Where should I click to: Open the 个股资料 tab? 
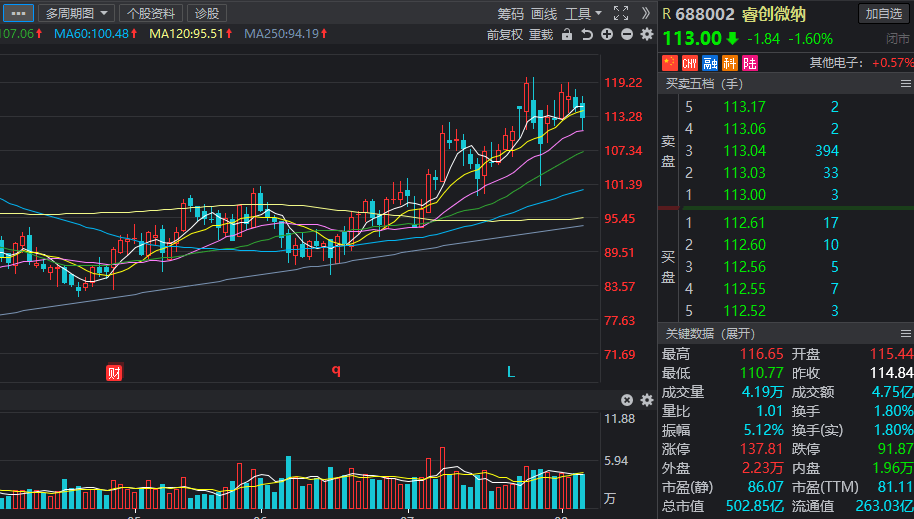(x=150, y=13)
